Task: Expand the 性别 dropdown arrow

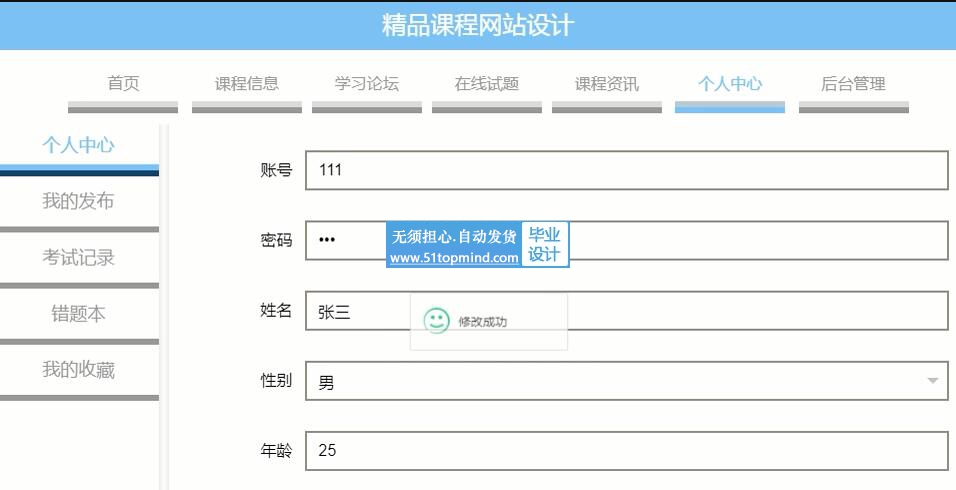Action: click(932, 381)
